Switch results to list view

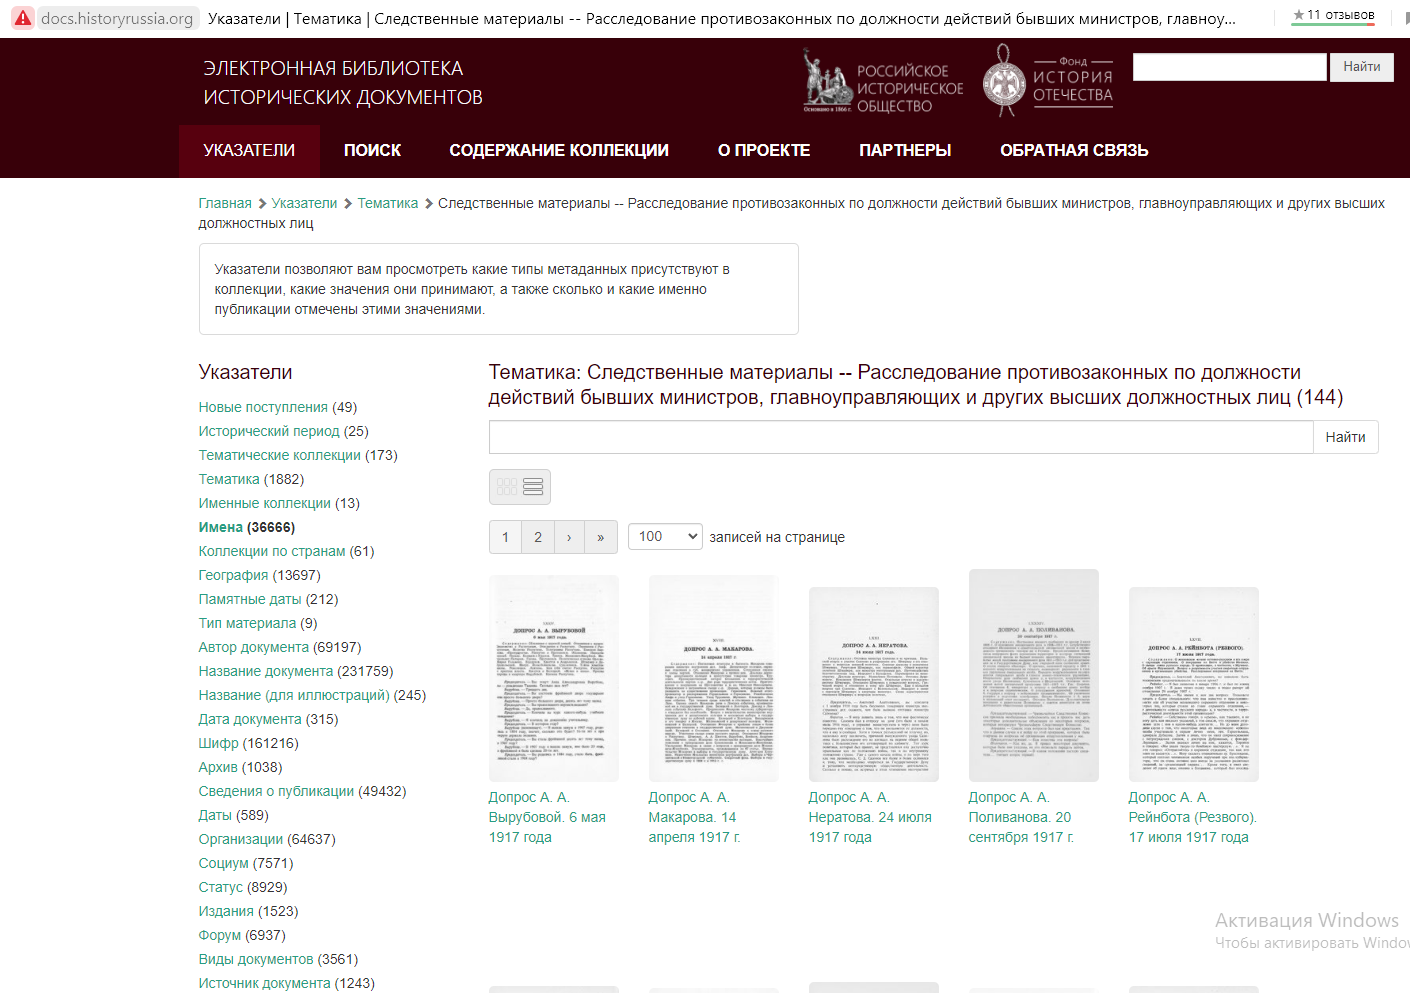point(533,486)
